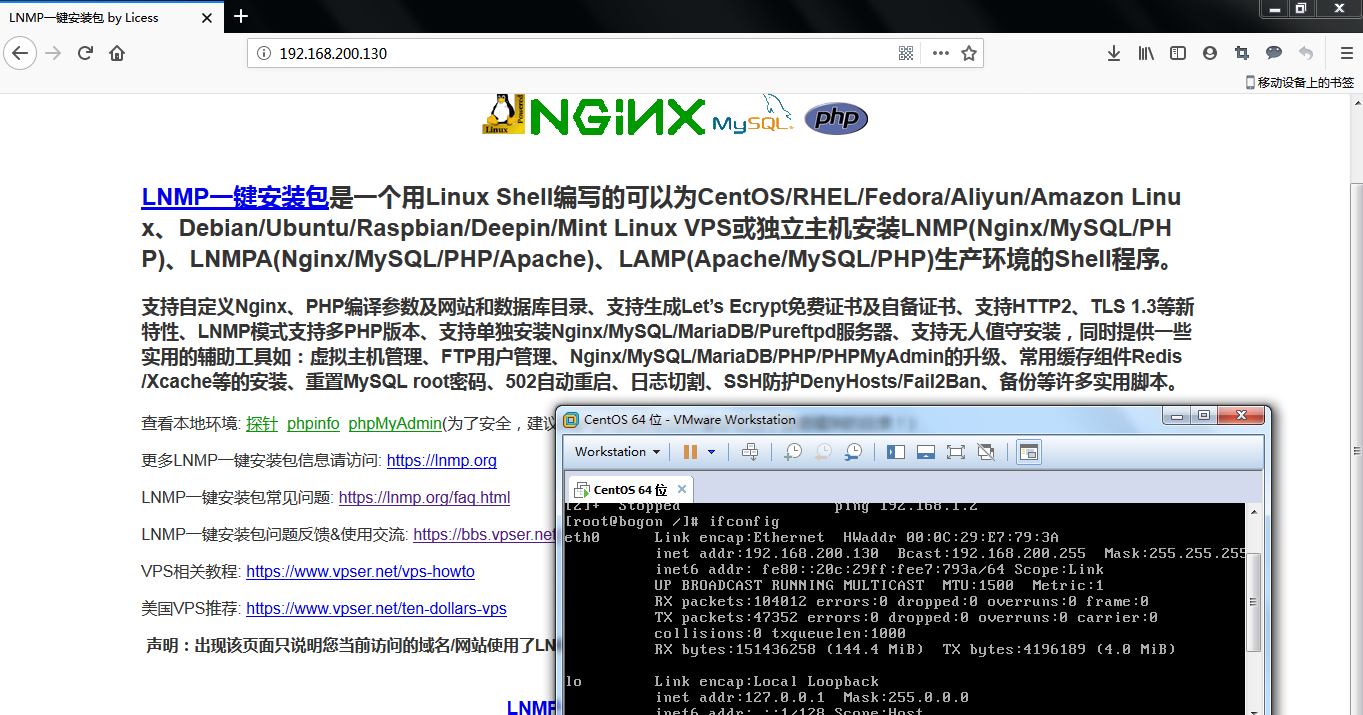Click the MySQL logo image
The width and height of the screenshot is (1363, 715).
tap(753, 116)
